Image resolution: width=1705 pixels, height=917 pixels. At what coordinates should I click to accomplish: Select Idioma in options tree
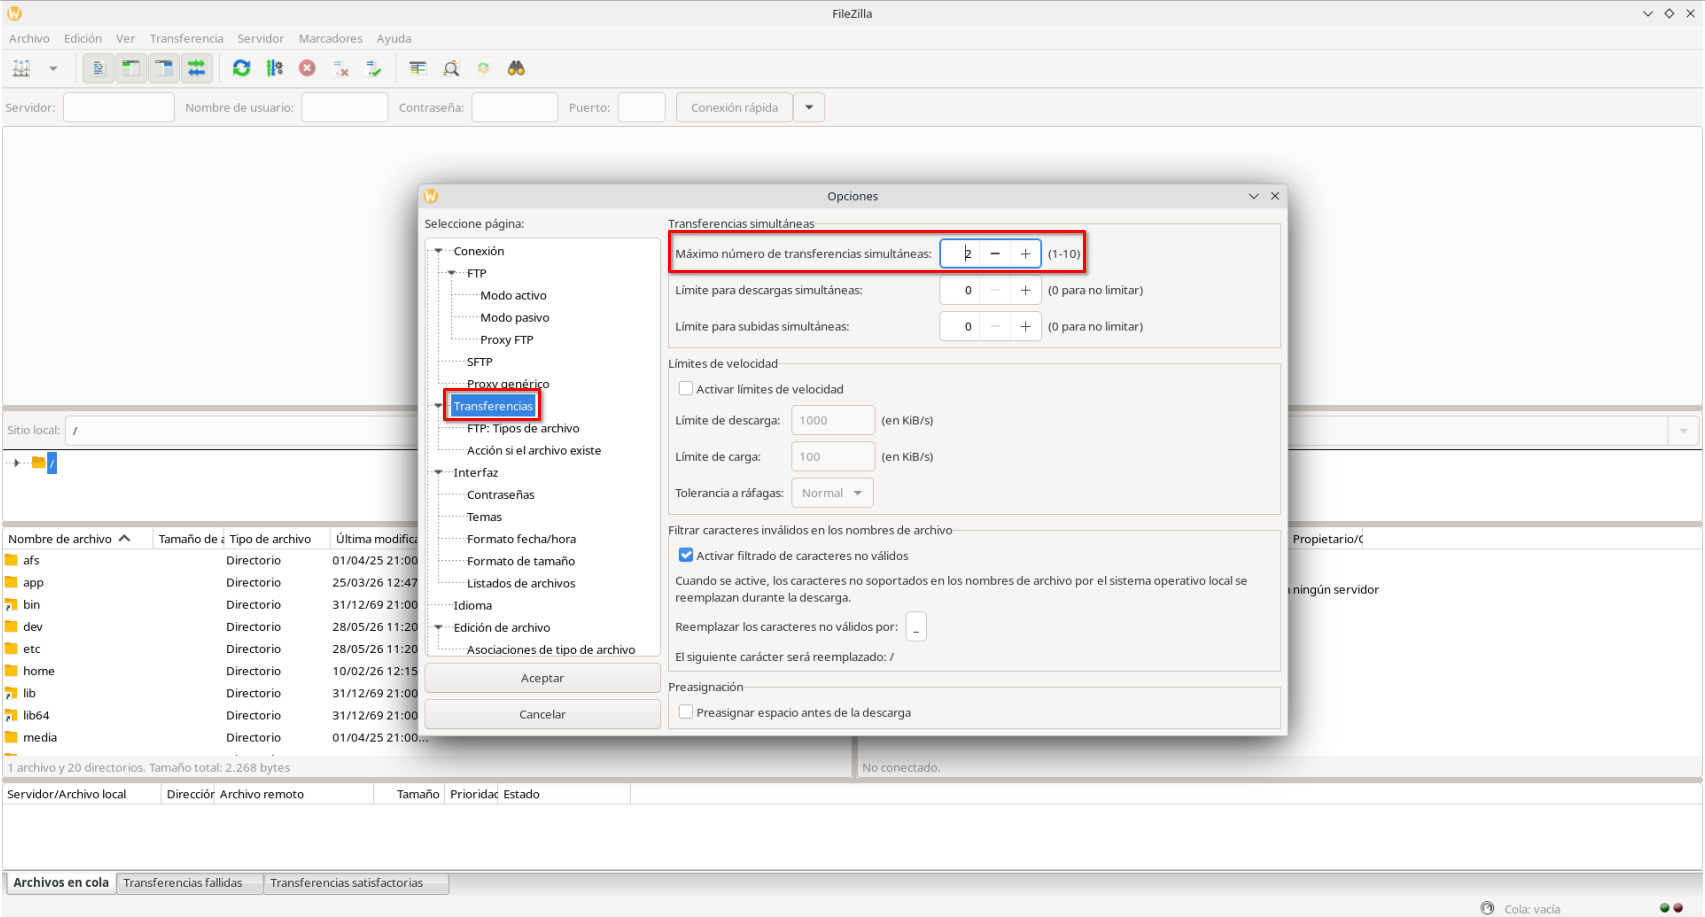[x=473, y=606]
